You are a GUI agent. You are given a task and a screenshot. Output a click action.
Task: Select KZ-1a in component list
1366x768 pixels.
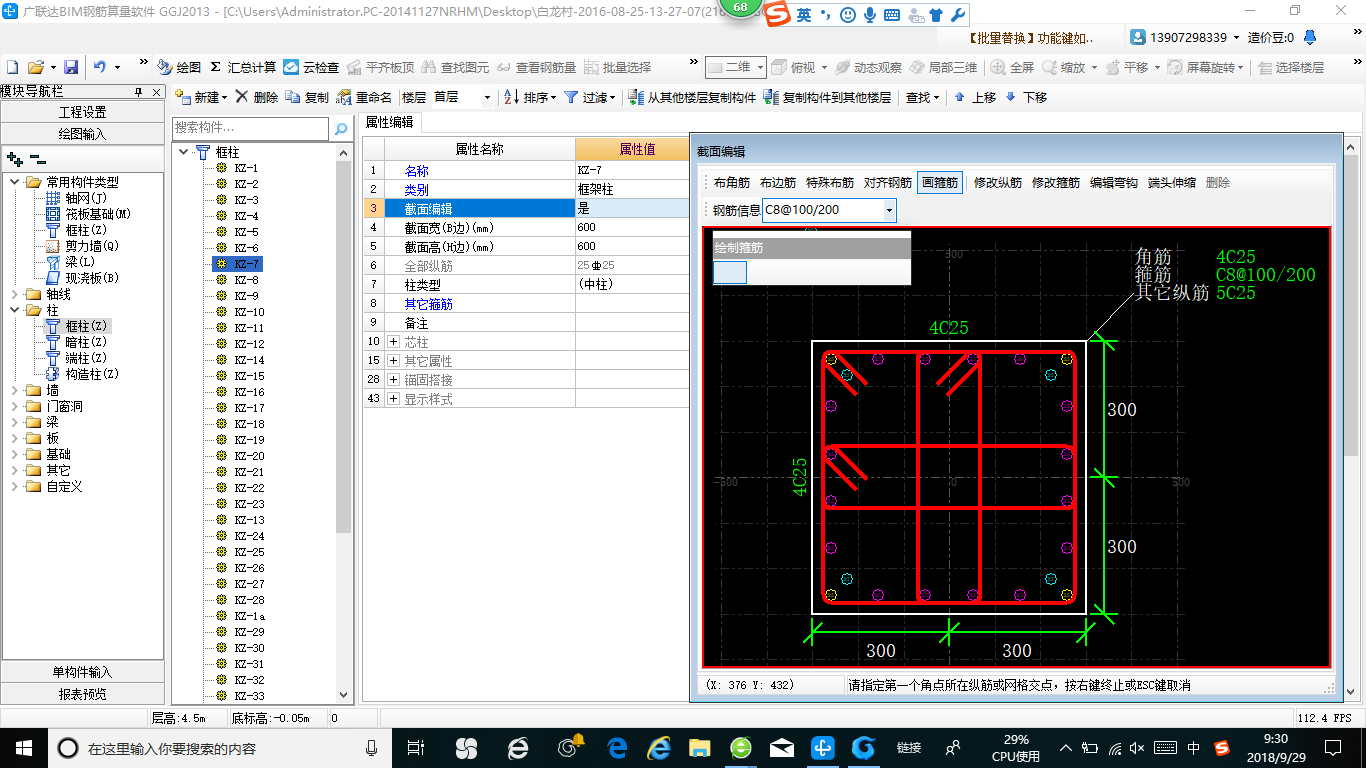click(x=250, y=616)
